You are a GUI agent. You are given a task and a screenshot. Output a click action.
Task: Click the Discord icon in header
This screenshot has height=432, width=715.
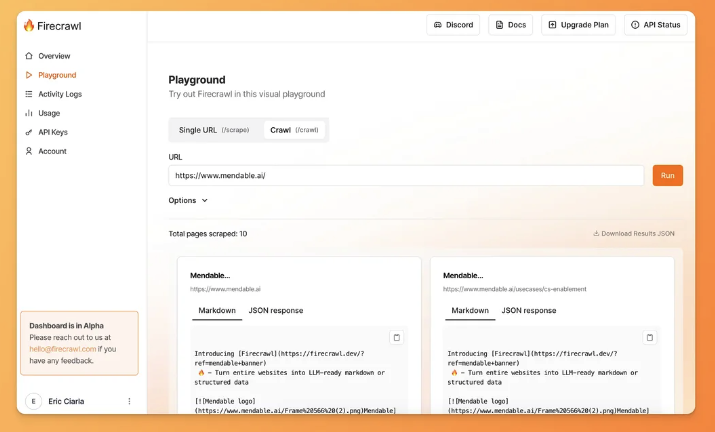438,25
